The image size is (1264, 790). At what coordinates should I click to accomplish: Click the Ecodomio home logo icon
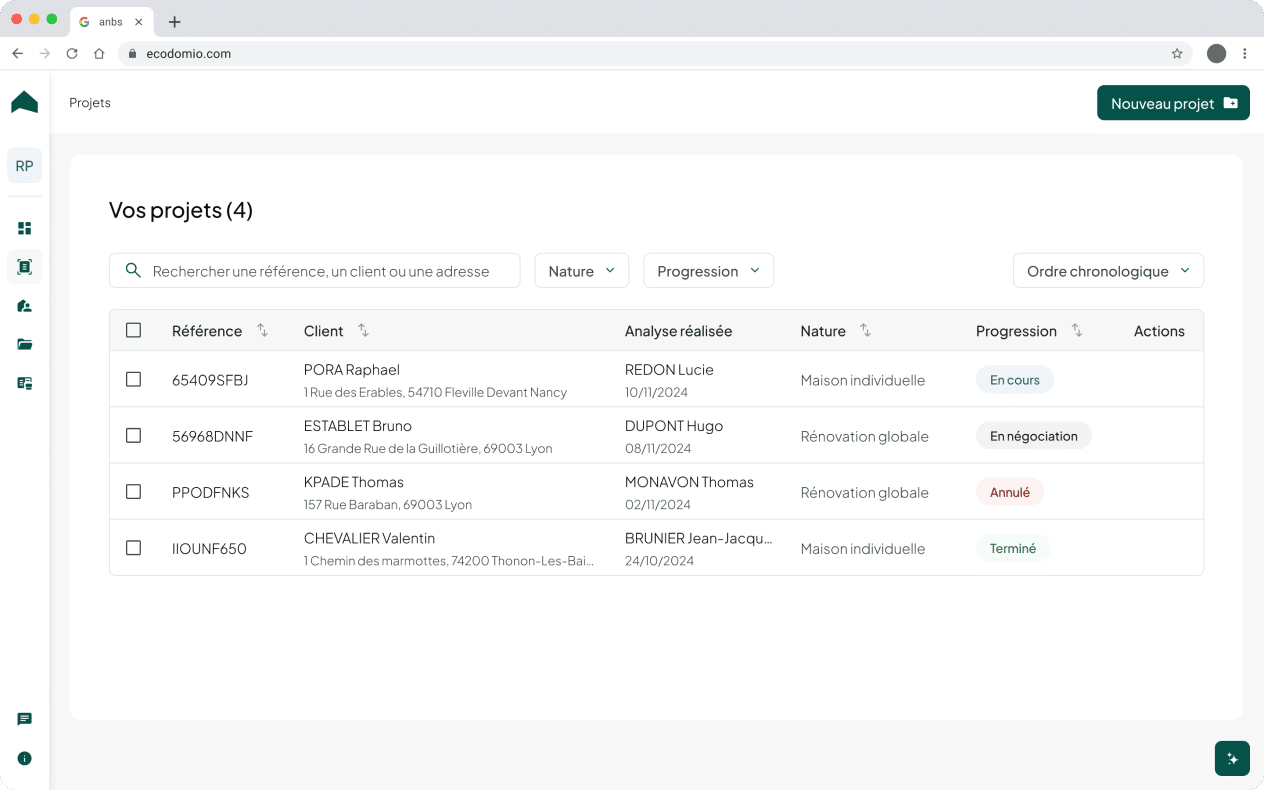(24, 102)
